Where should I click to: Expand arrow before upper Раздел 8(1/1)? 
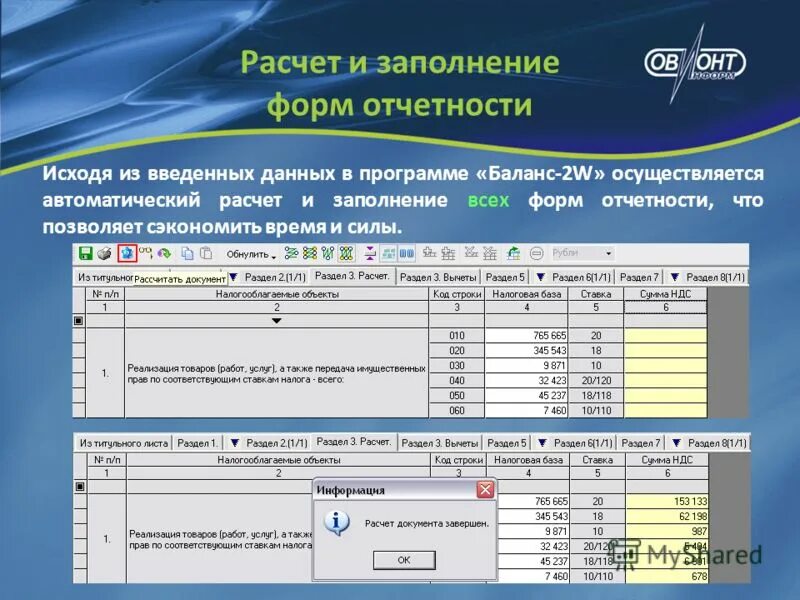tap(674, 277)
